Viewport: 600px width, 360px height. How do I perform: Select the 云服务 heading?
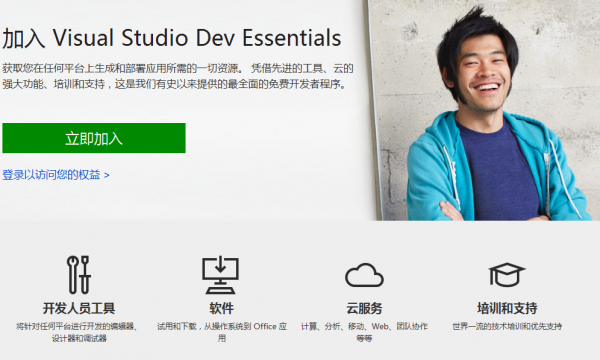click(364, 308)
